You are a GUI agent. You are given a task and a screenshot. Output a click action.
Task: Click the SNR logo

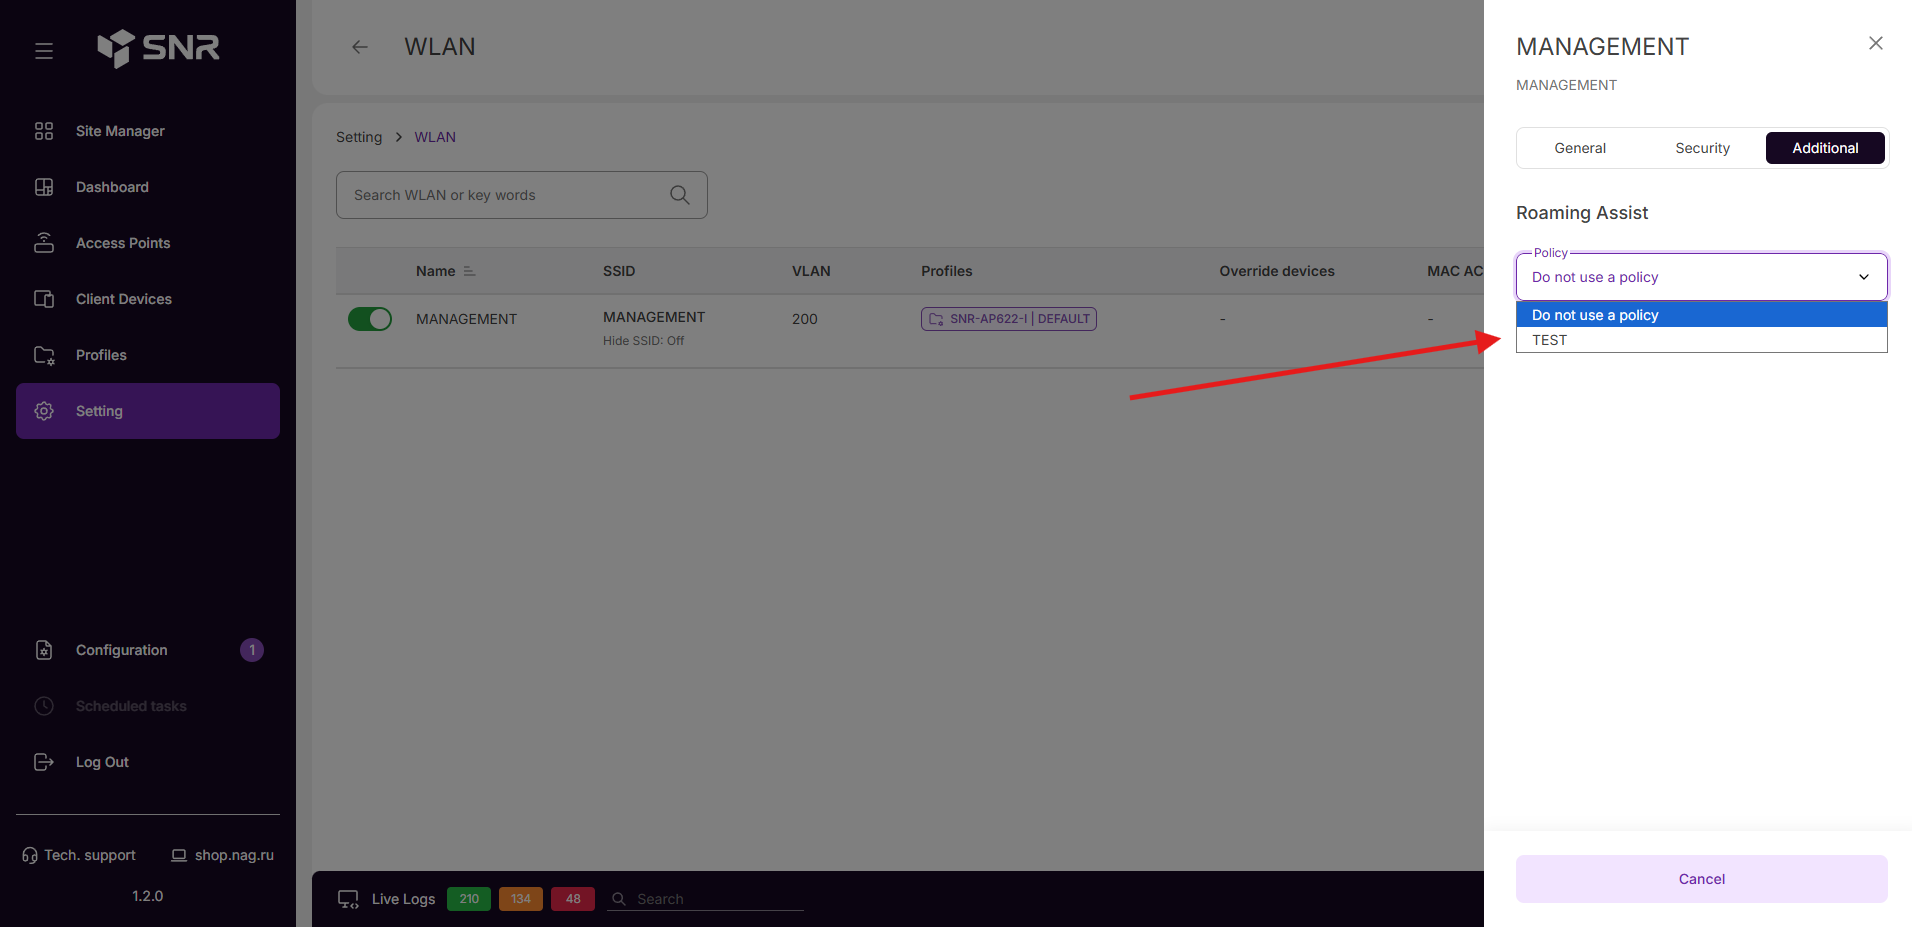coord(158,47)
